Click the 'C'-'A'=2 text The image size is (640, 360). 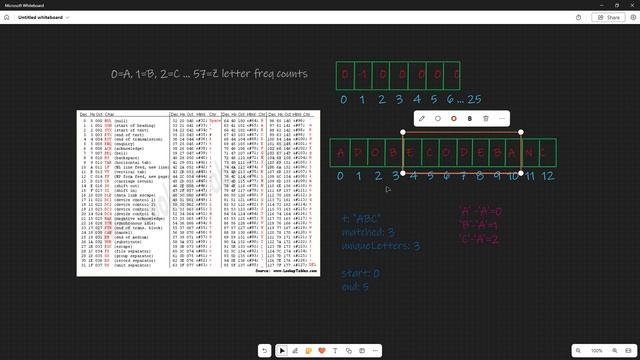tap(479, 239)
